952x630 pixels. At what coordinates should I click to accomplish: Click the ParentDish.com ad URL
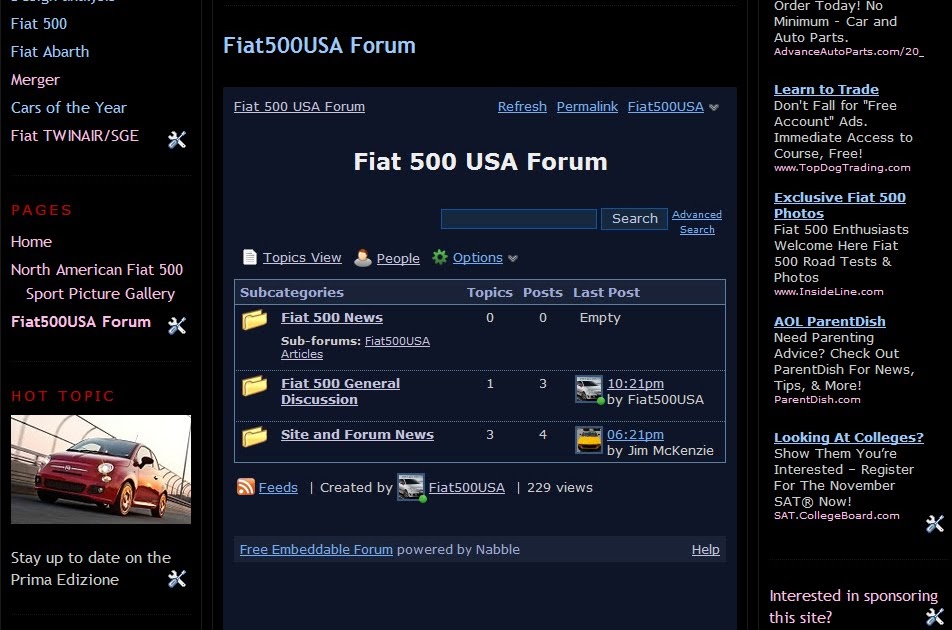pyautogui.click(x=817, y=399)
